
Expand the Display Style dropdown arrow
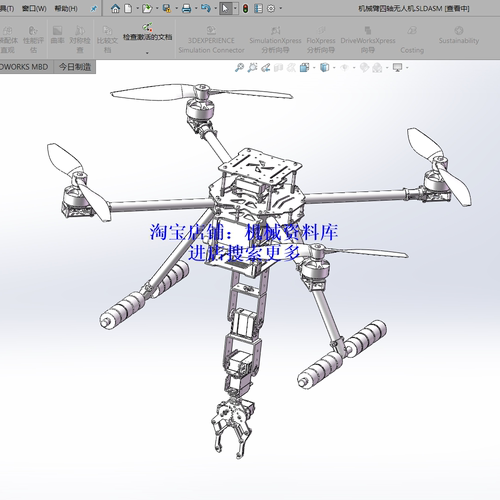click(334, 68)
